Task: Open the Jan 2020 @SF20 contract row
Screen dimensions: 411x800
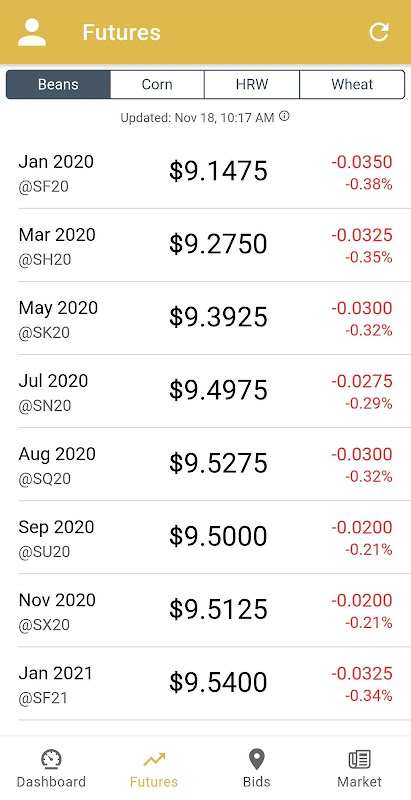Action: tap(206, 172)
